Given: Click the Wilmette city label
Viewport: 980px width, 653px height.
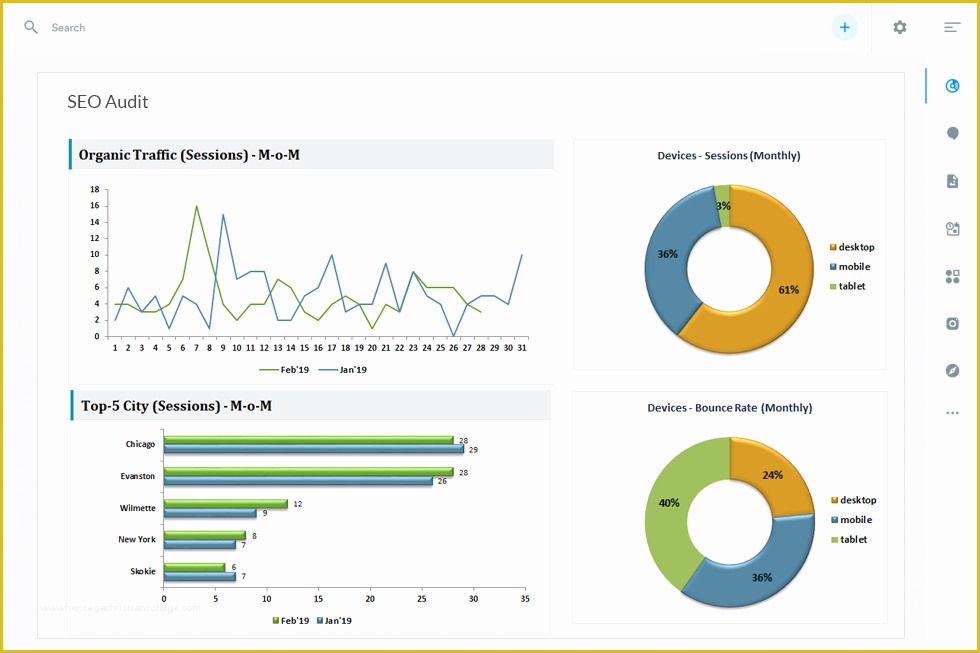Looking at the screenshot, I should tap(138, 508).
